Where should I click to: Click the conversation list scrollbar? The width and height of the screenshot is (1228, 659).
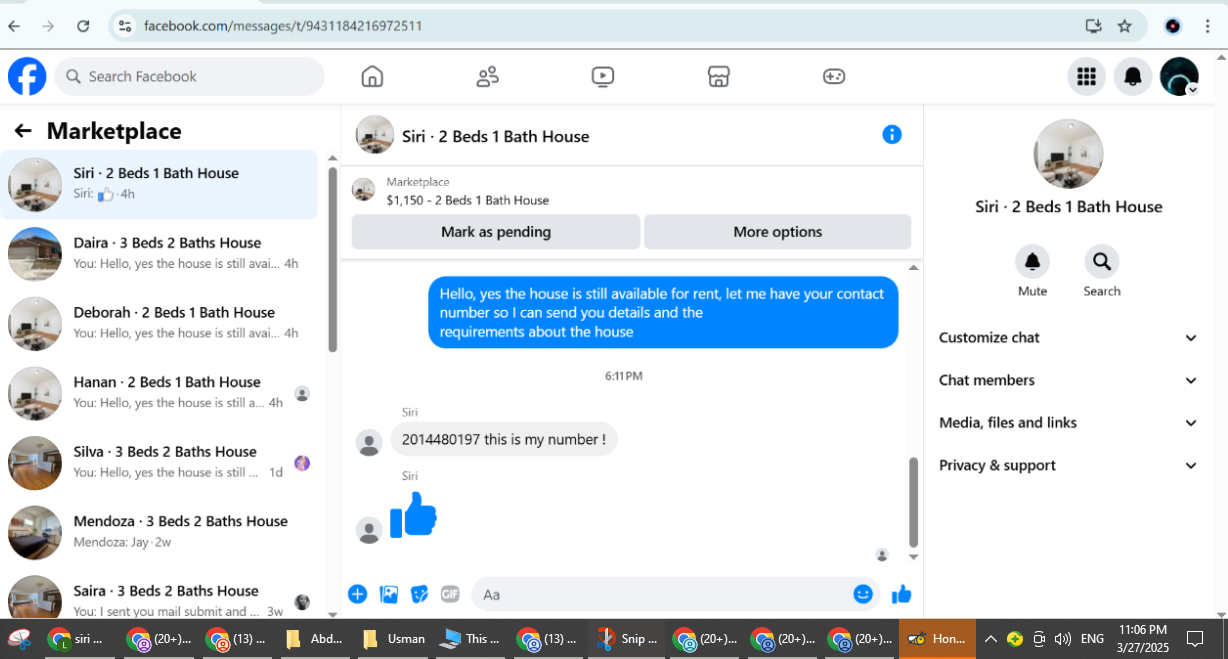[x=332, y=260]
